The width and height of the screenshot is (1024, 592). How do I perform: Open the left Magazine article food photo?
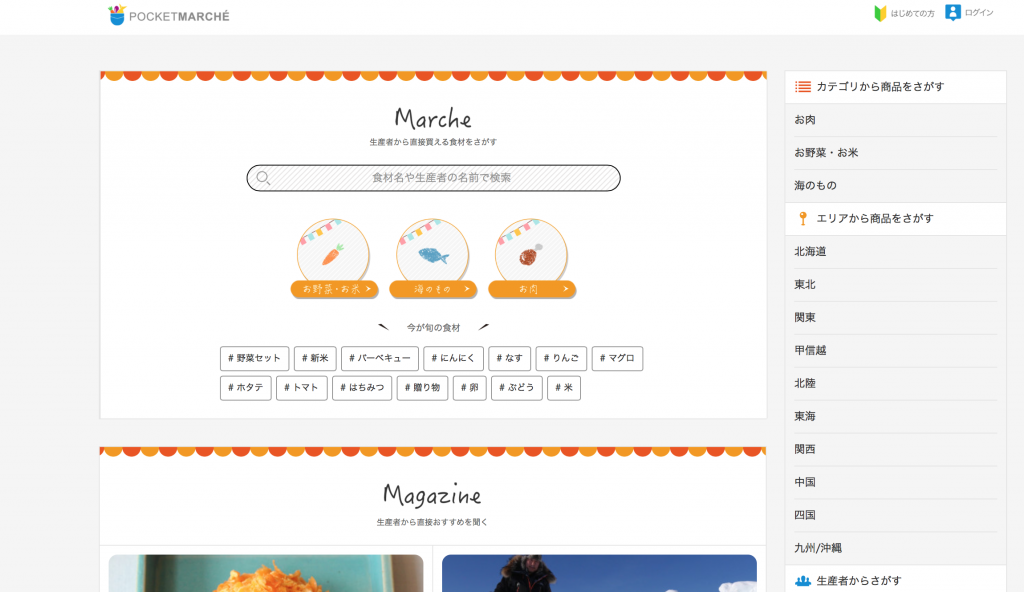tap(266, 573)
